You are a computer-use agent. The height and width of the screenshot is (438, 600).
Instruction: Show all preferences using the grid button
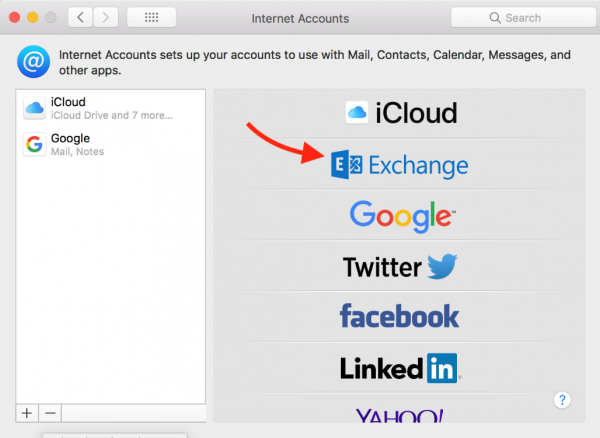click(152, 17)
